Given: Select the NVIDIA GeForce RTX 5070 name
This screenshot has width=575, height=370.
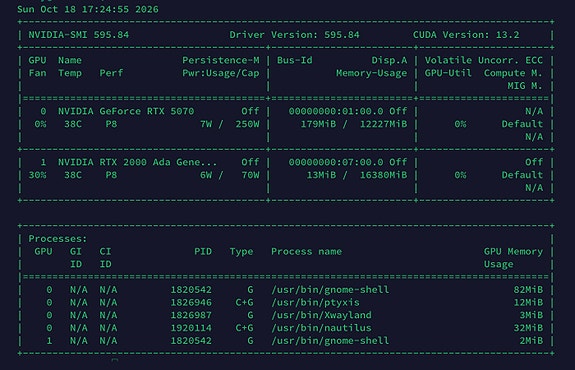Looking at the screenshot, I should pyautogui.click(x=126, y=111).
